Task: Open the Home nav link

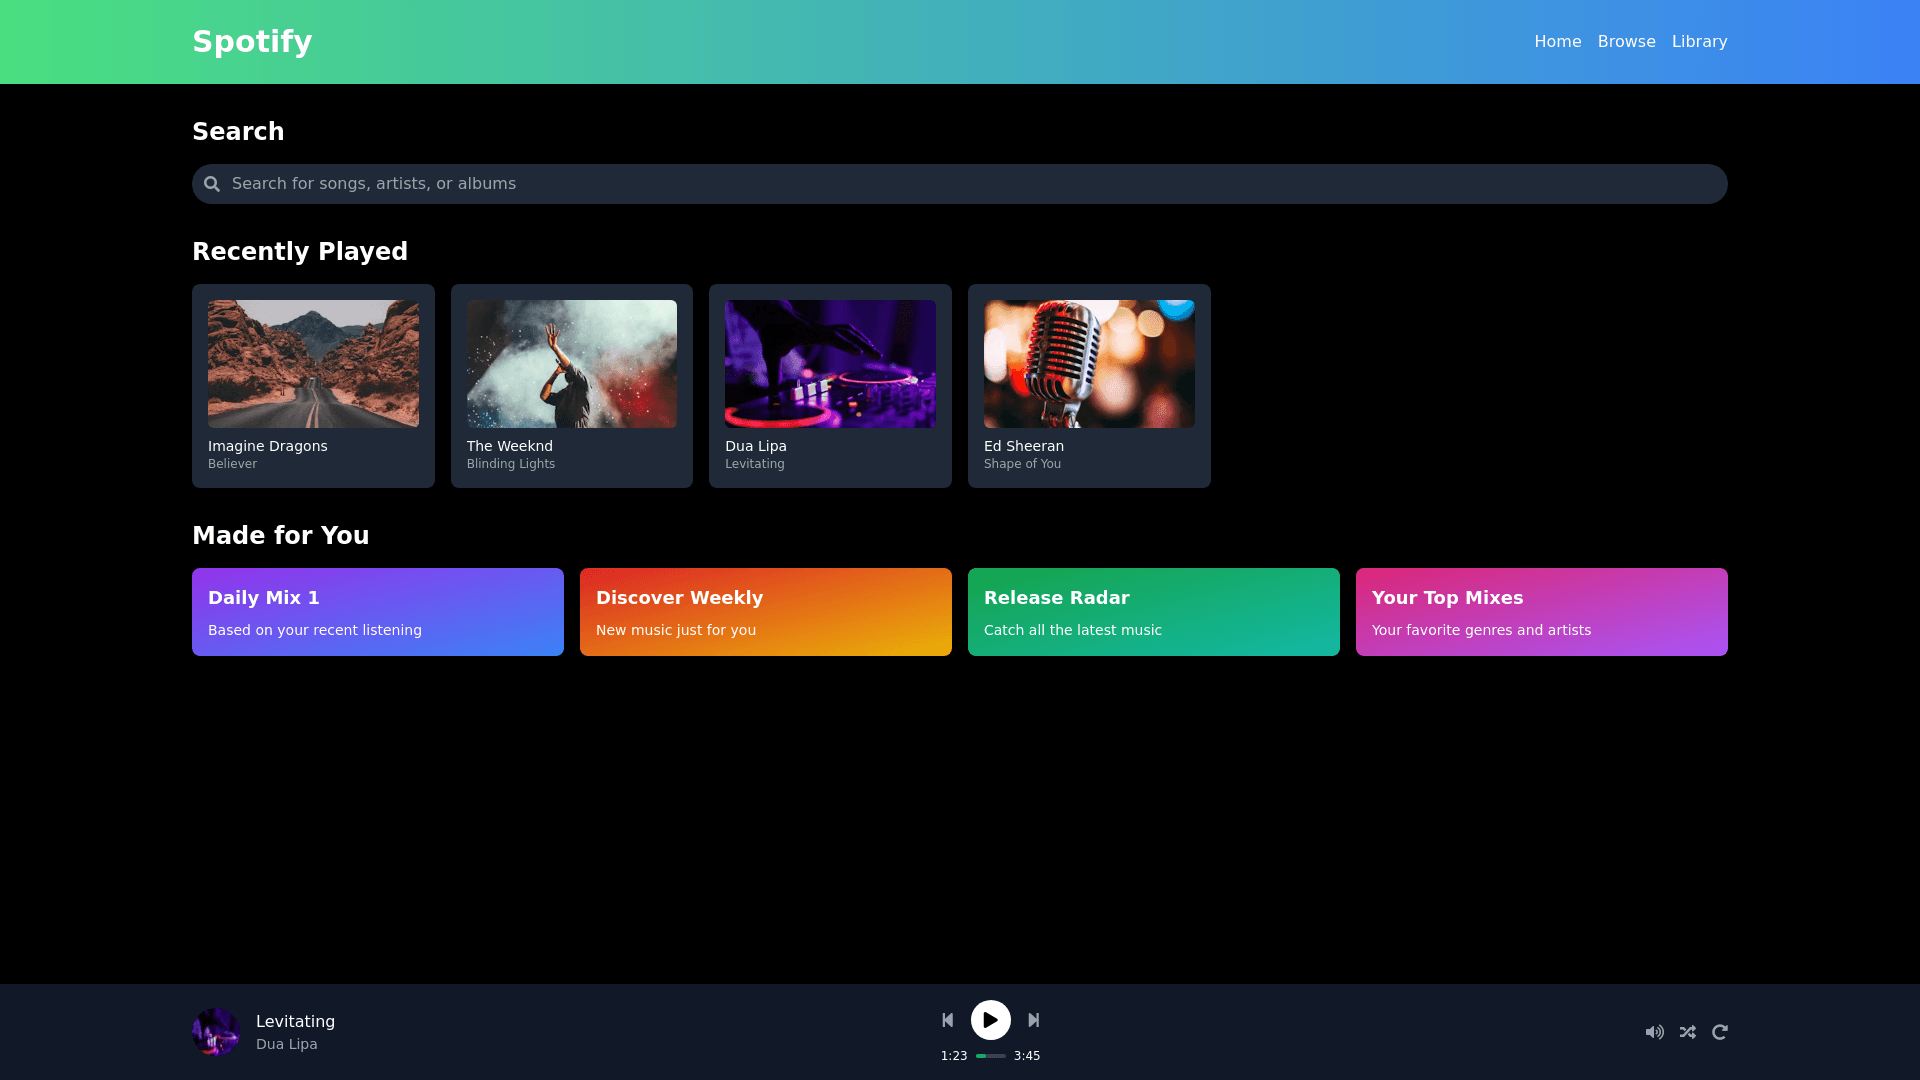Action: coord(1557,42)
